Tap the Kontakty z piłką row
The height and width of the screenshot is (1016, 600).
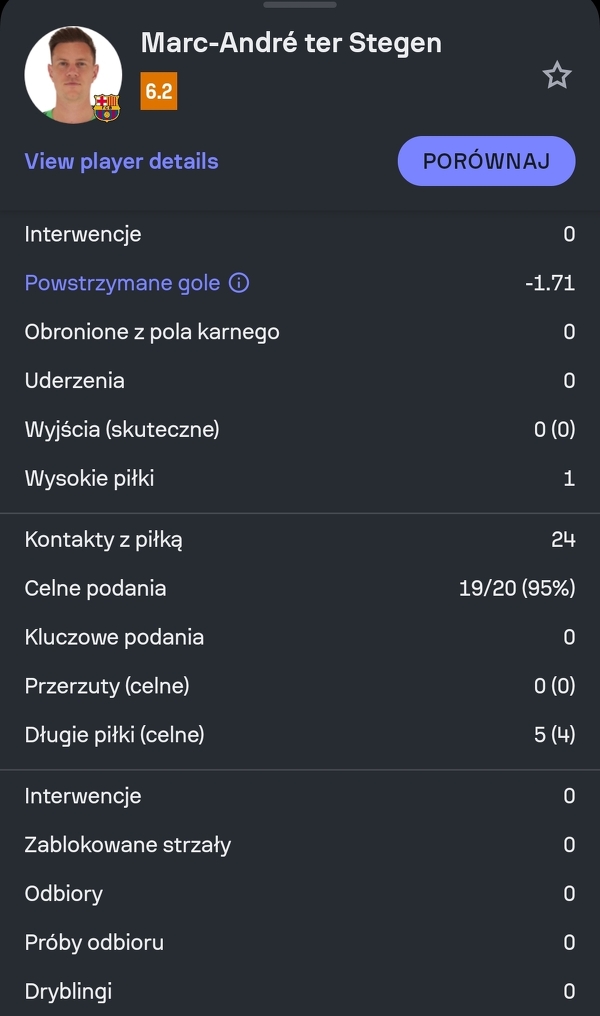click(300, 539)
